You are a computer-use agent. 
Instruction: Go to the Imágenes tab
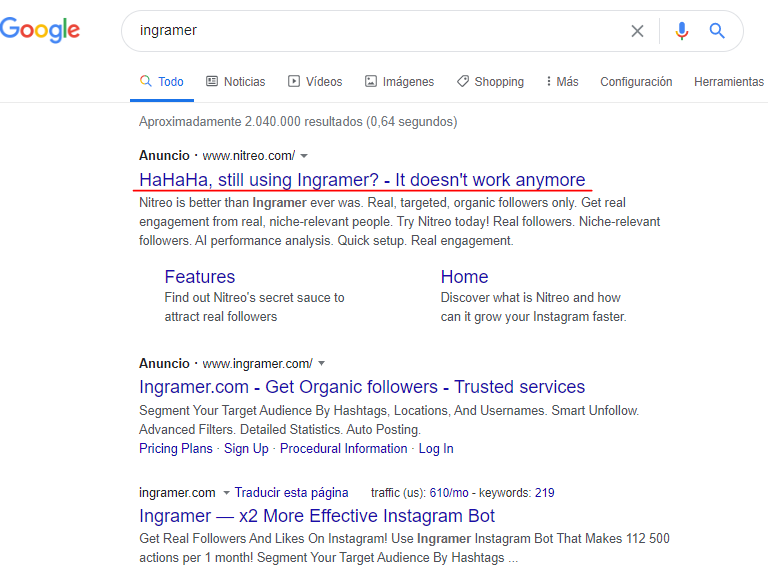[399, 82]
